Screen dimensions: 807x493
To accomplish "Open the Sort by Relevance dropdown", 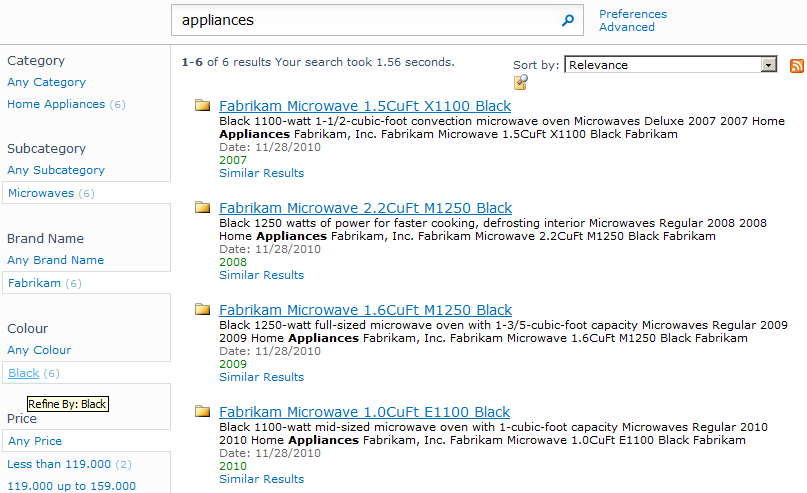I will pos(671,65).
